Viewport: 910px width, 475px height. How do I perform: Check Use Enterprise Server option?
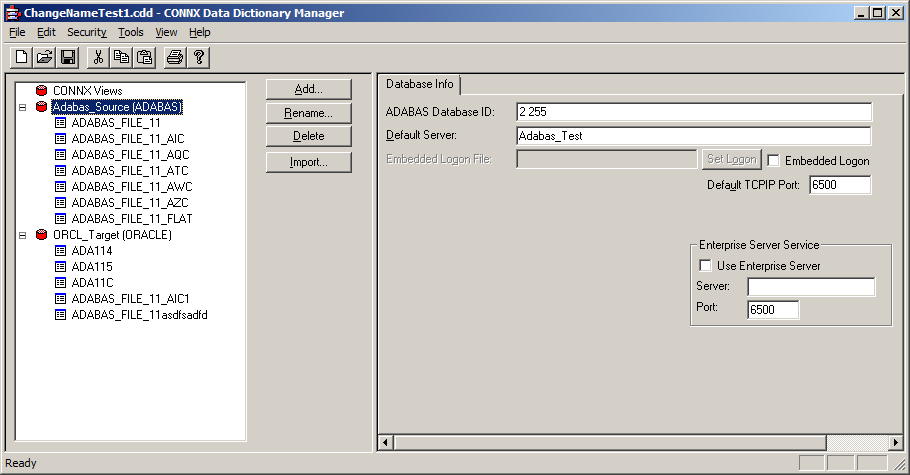[705, 265]
